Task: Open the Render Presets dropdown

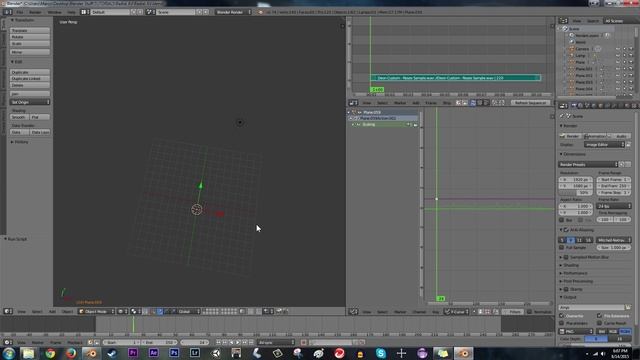Action: tap(588, 164)
